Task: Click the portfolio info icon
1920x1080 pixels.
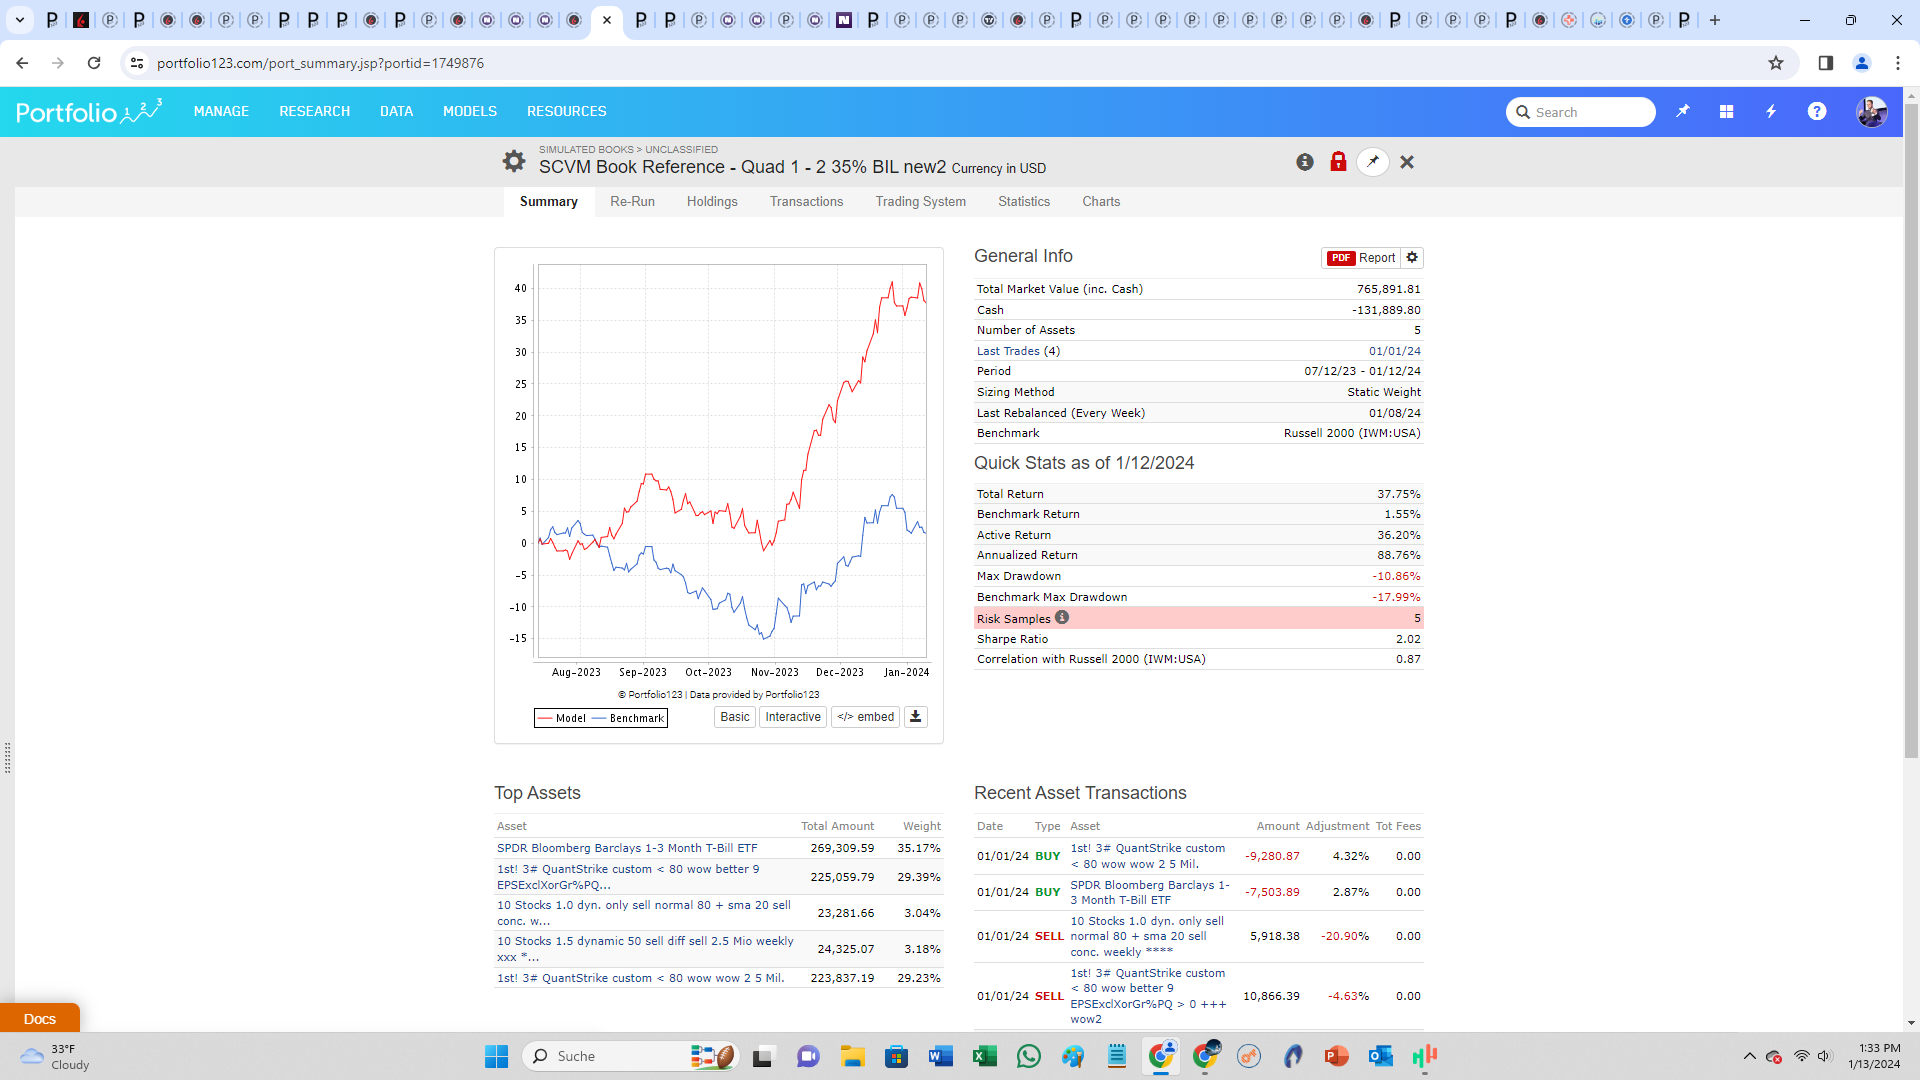Action: pos(1305,162)
